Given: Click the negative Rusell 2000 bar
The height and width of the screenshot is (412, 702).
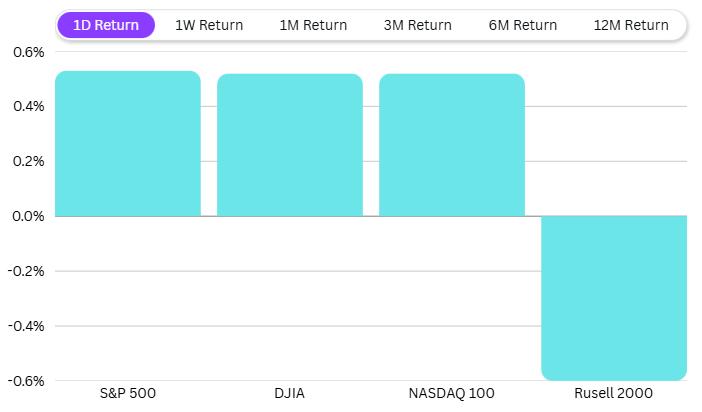Looking at the screenshot, I should [614, 297].
